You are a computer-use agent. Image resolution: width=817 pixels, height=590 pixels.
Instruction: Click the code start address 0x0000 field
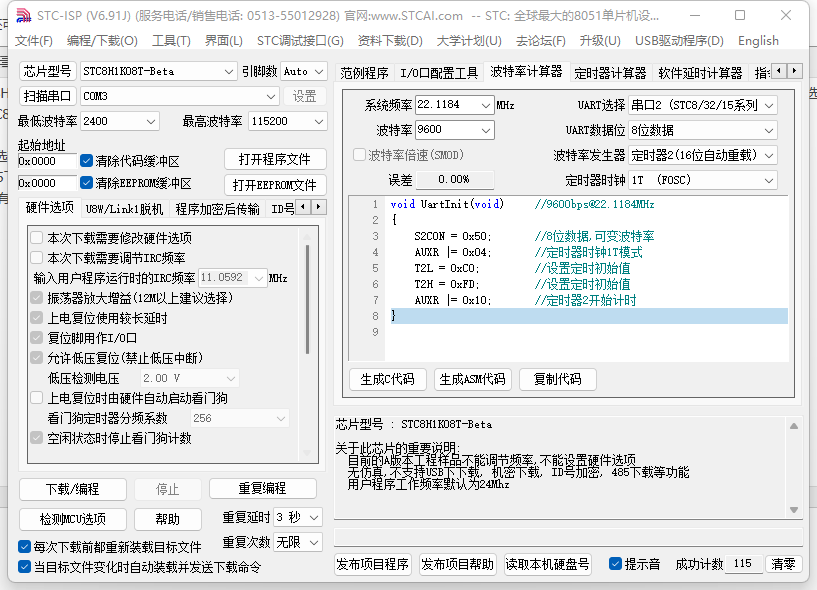[x=47, y=161]
